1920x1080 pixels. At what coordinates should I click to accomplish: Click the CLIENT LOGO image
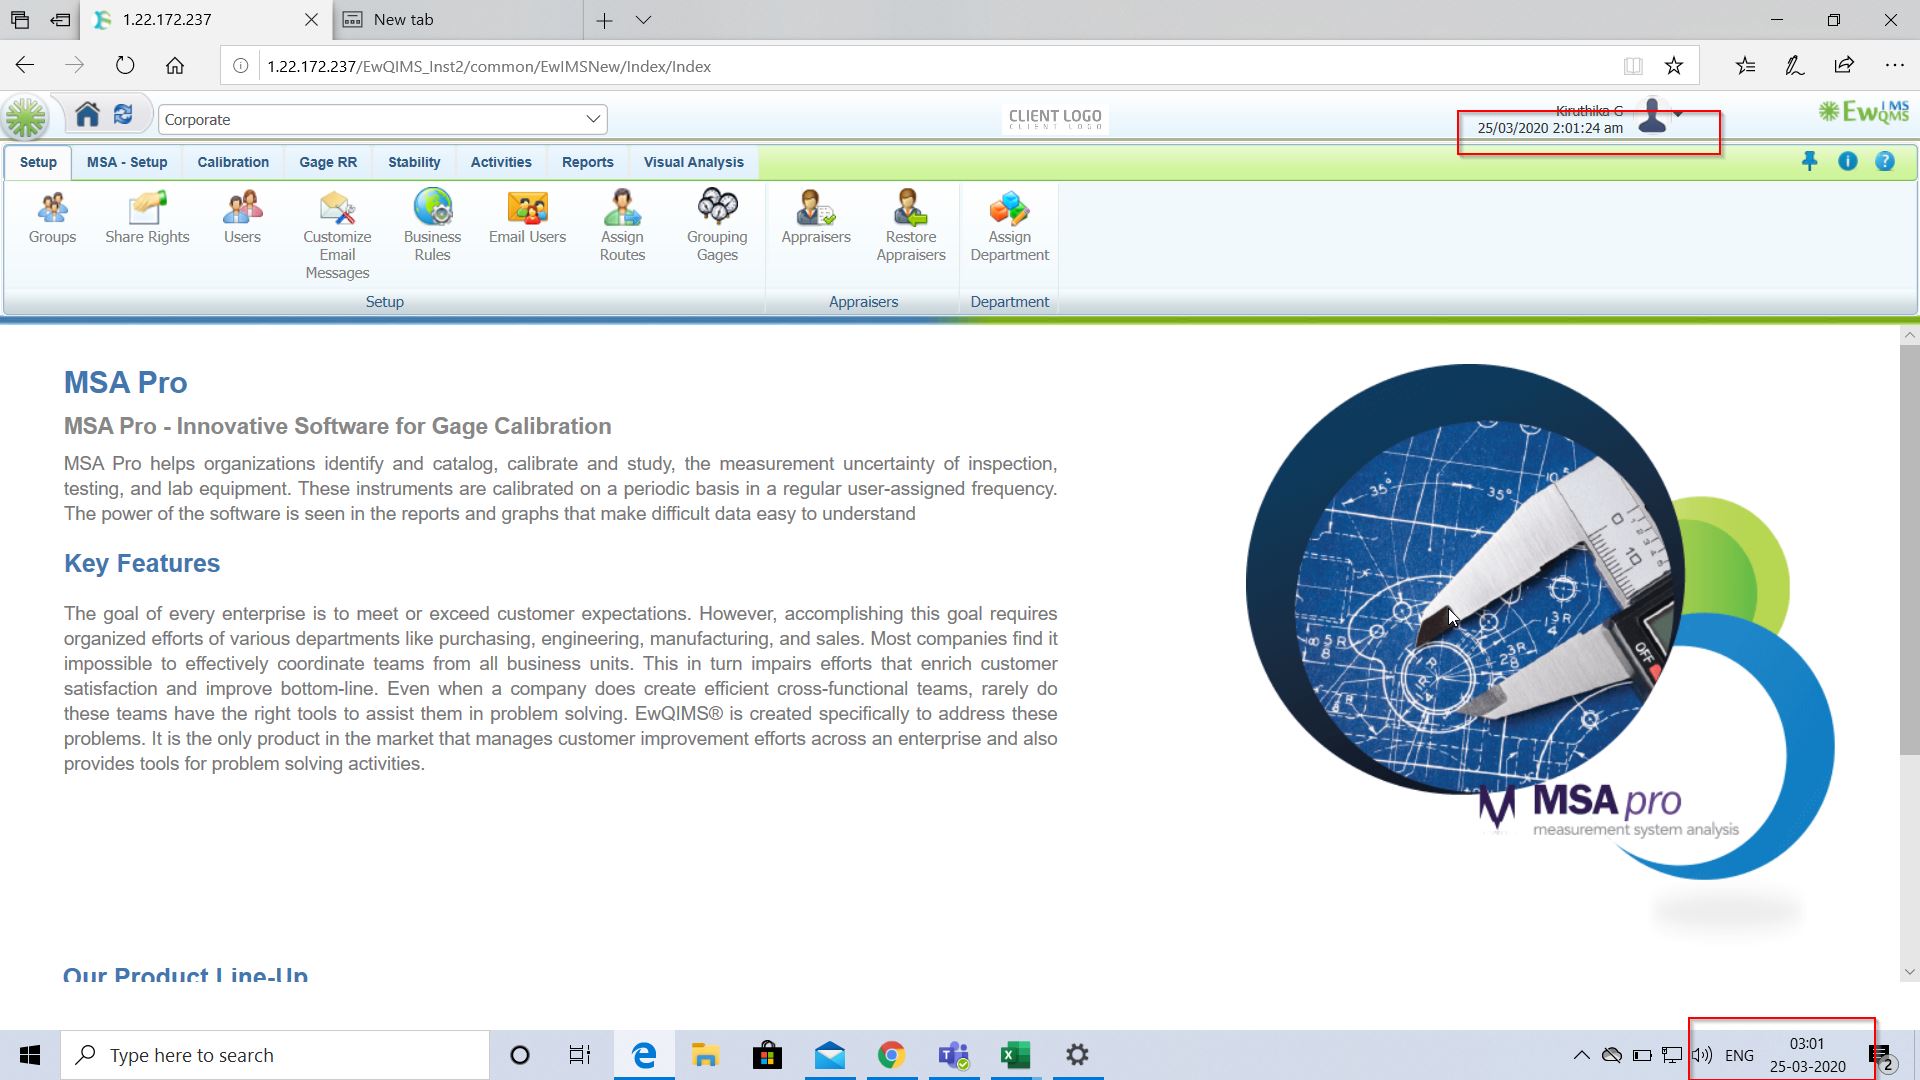coord(1055,118)
